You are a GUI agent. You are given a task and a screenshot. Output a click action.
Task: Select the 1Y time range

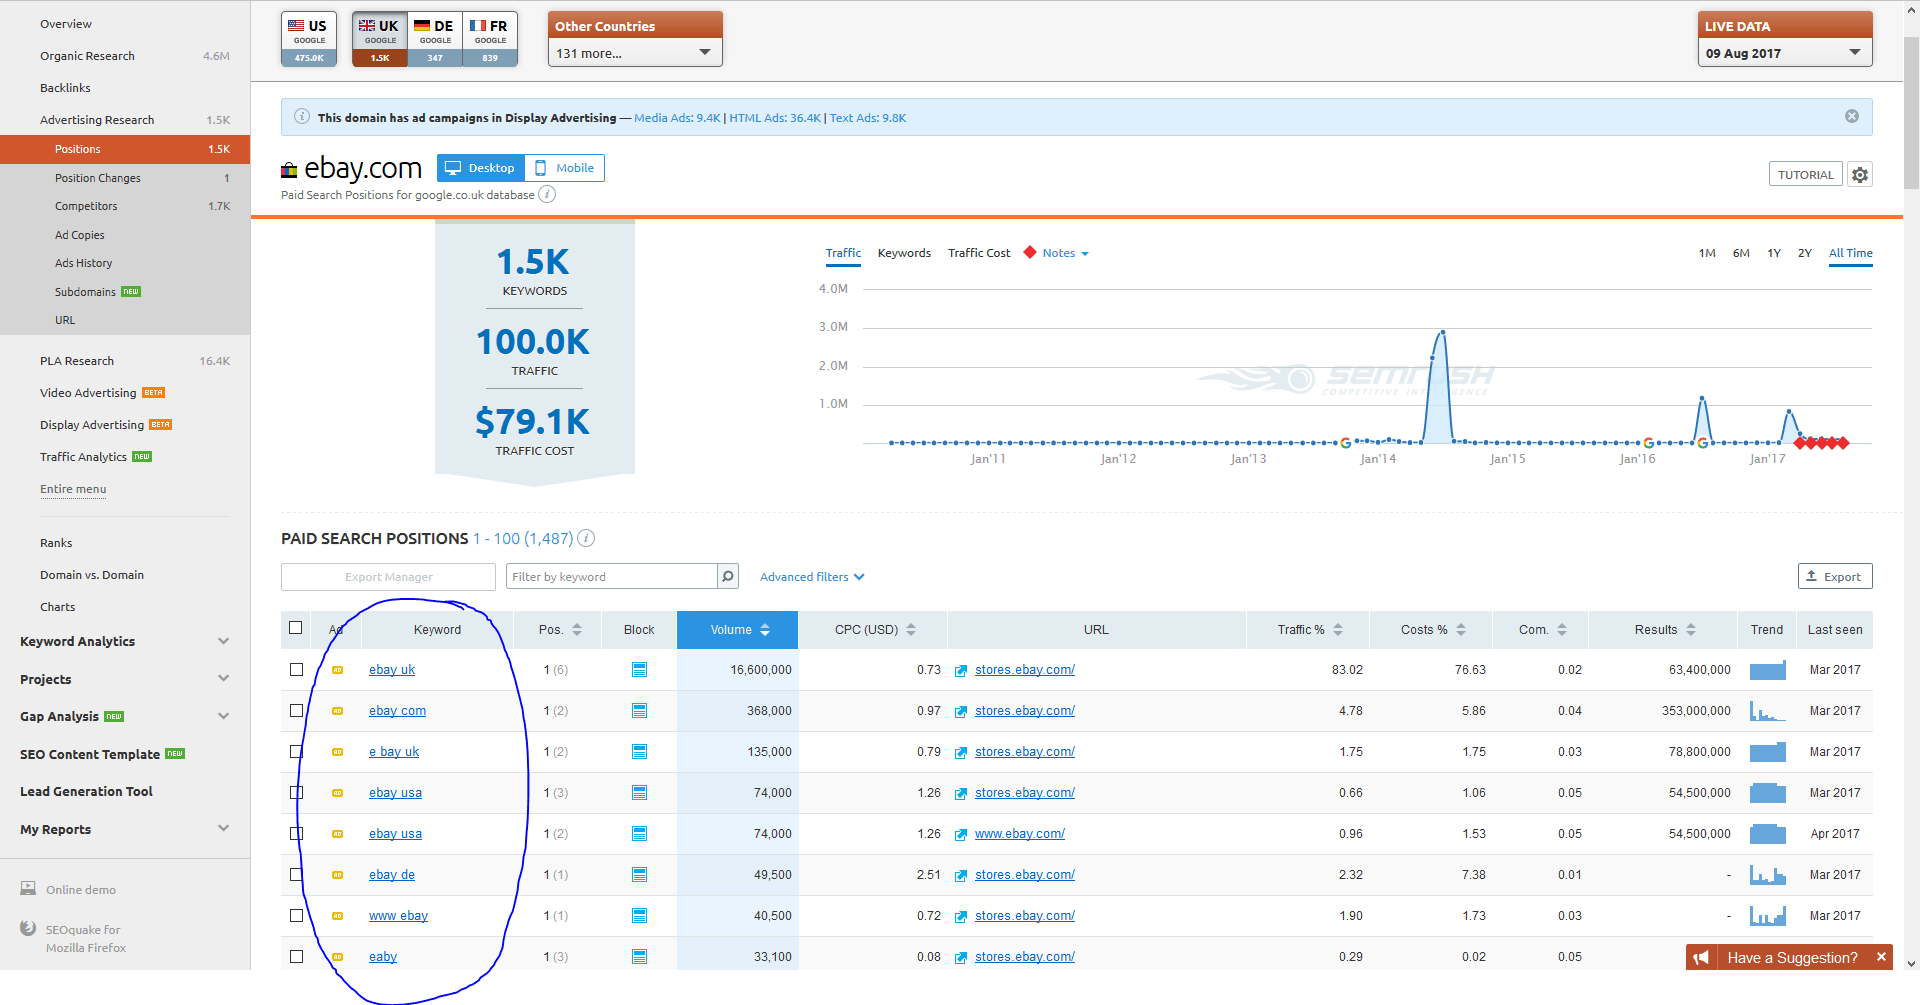coord(1774,253)
